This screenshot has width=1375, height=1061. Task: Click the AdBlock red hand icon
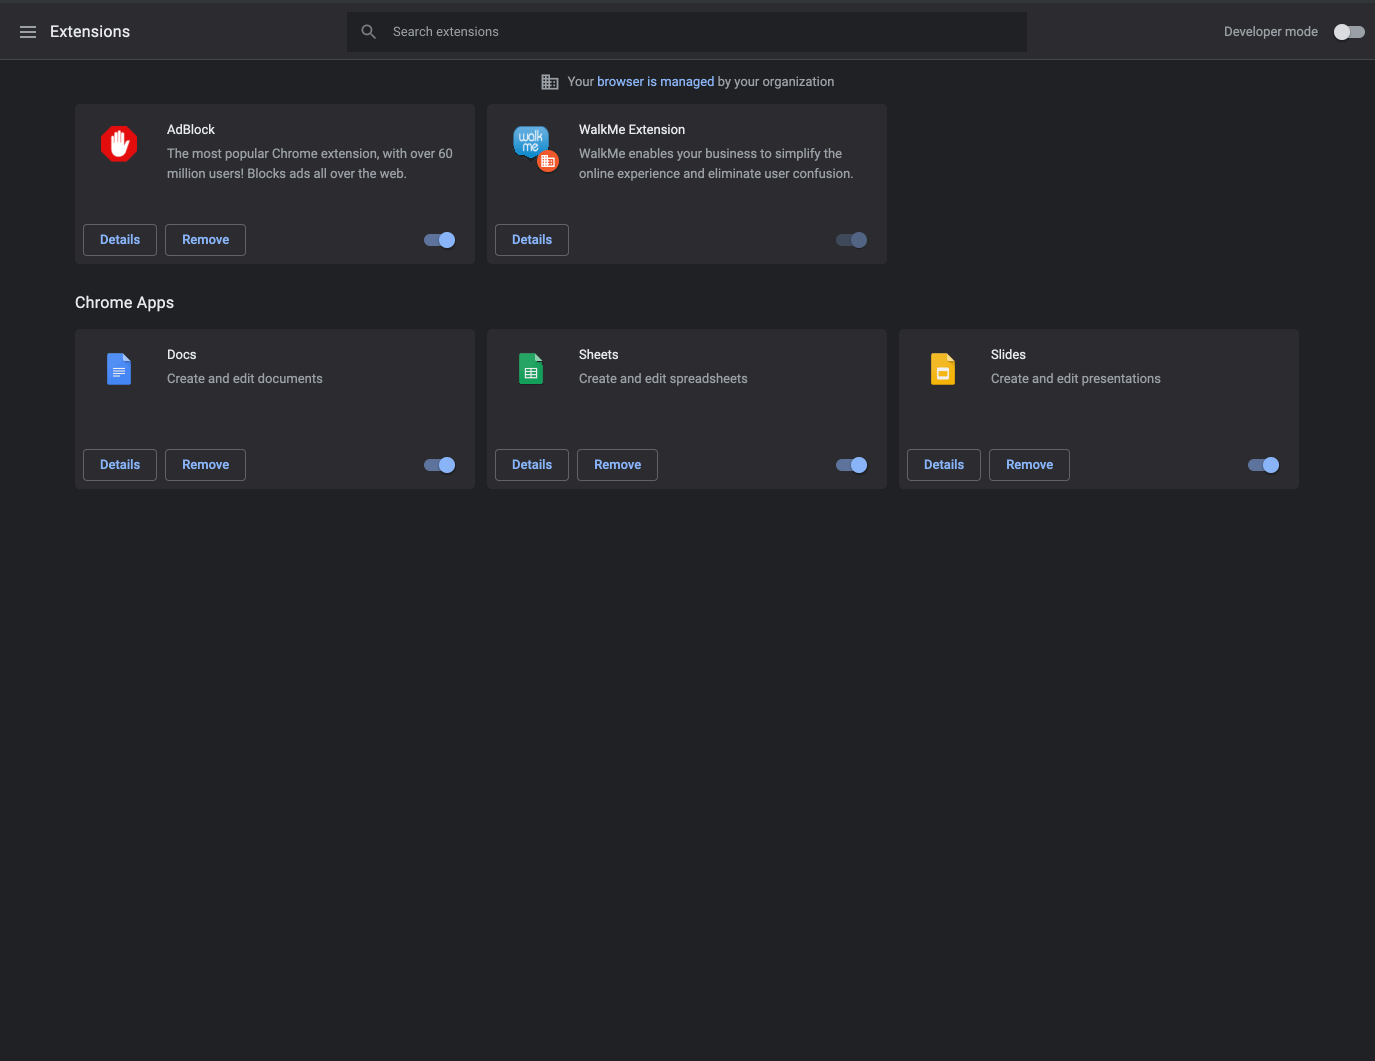click(119, 144)
